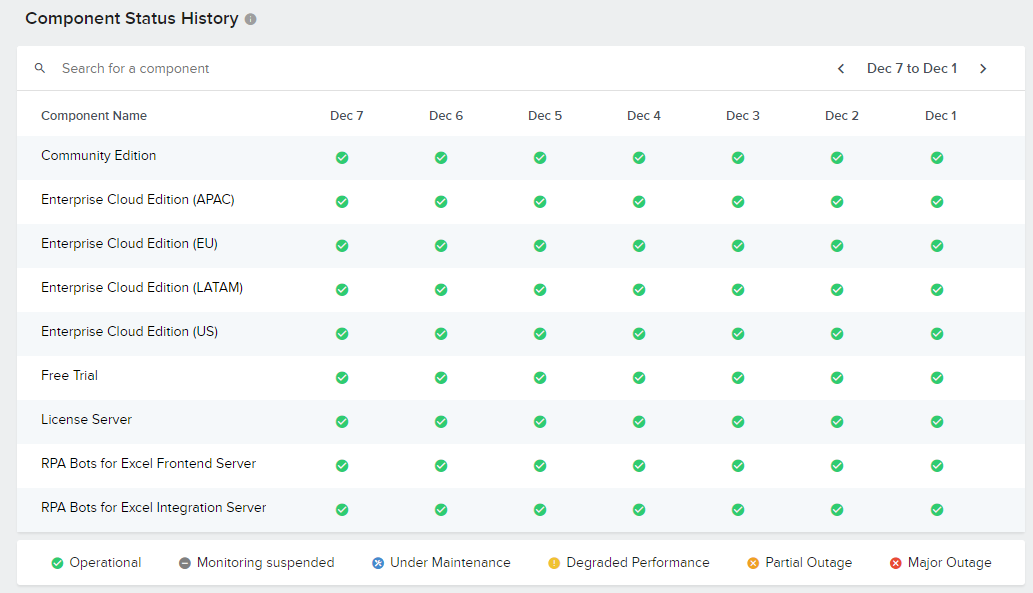Viewport: 1033px width, 593px height.
Task: Click Enterprise Cloud Edition (EU) status for Dec 5
Action: (540, 246)
